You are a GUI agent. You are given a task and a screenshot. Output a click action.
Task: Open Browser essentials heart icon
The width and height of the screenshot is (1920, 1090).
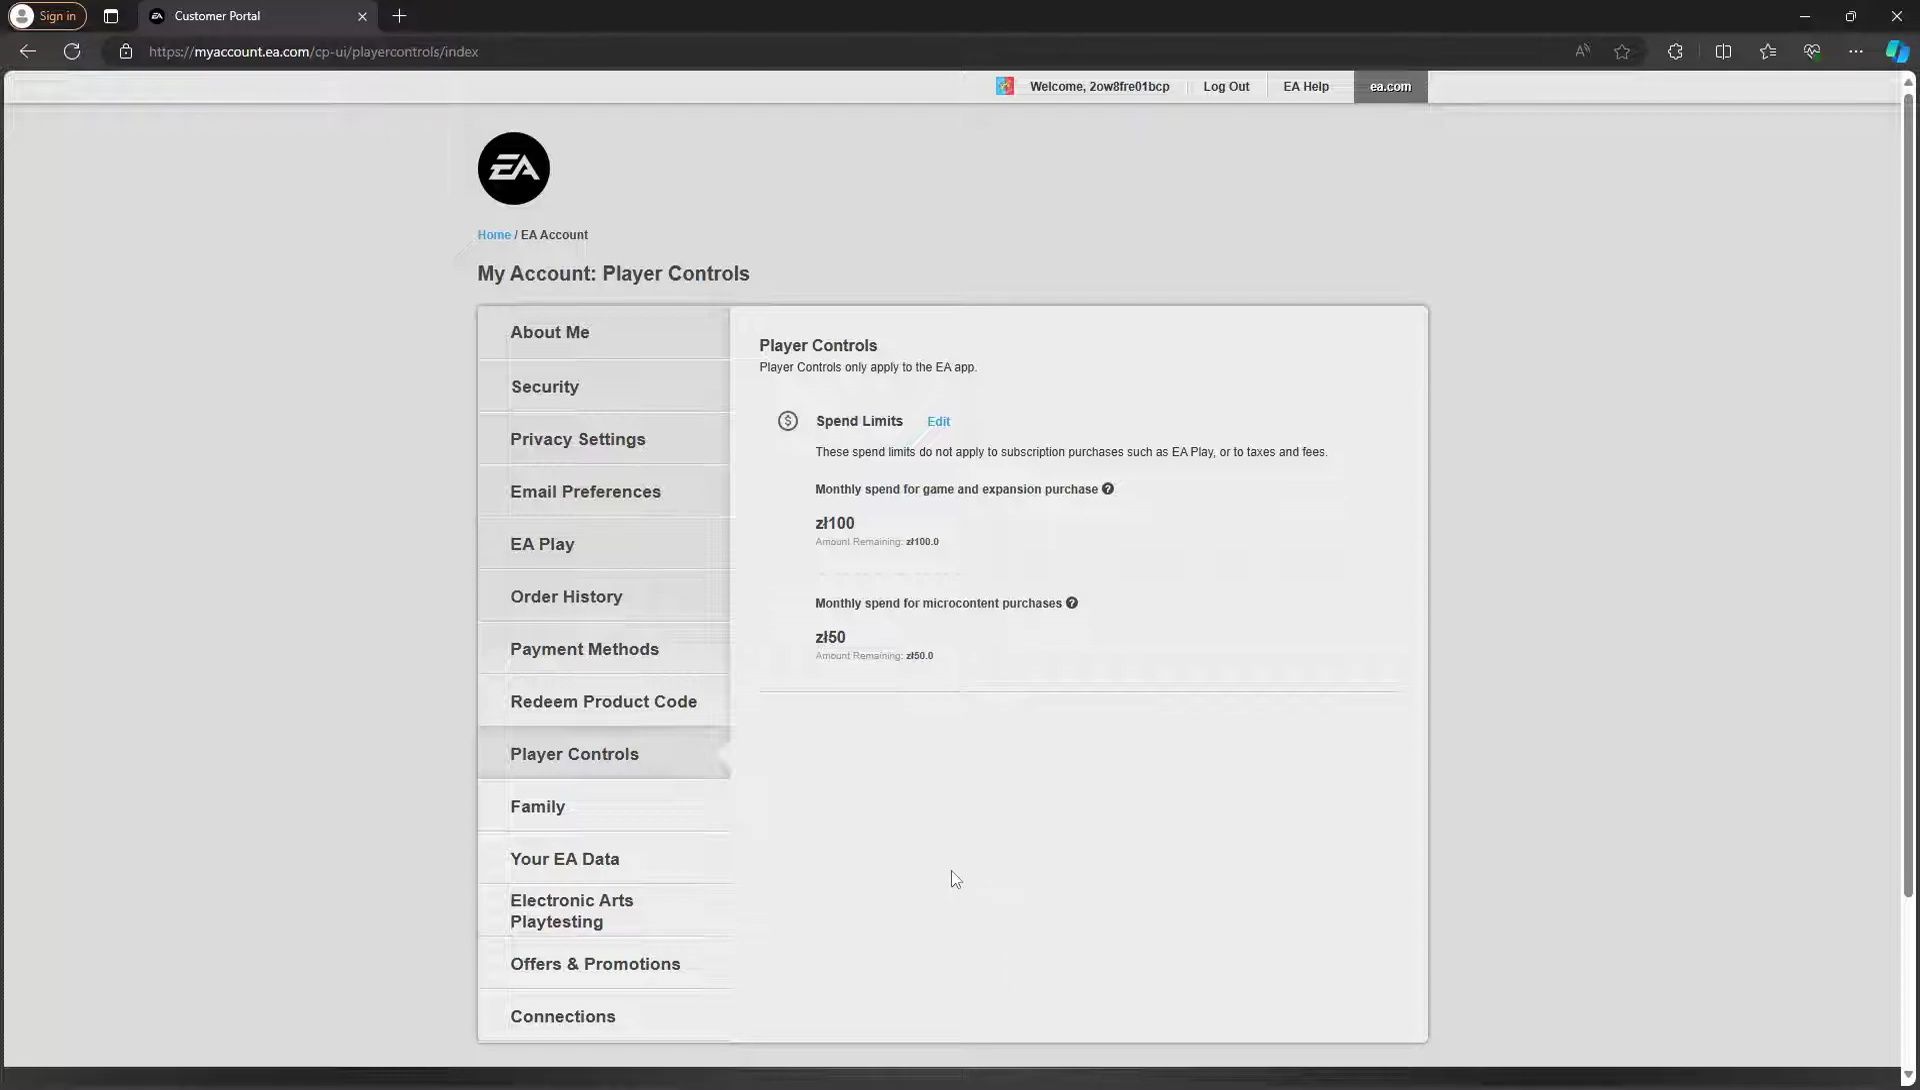coord(1812,51)
